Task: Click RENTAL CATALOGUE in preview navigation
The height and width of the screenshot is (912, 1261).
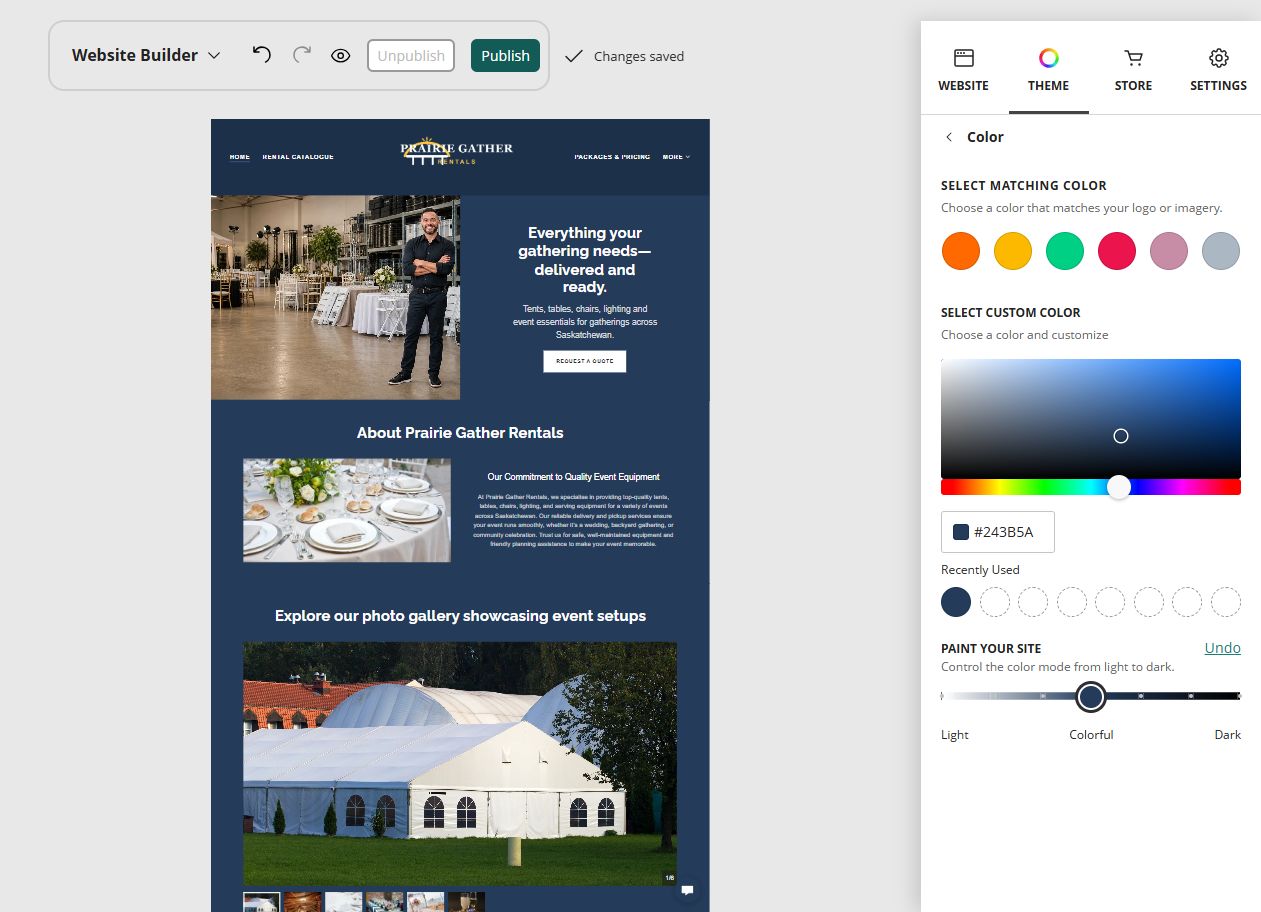Action: point(298,157)
